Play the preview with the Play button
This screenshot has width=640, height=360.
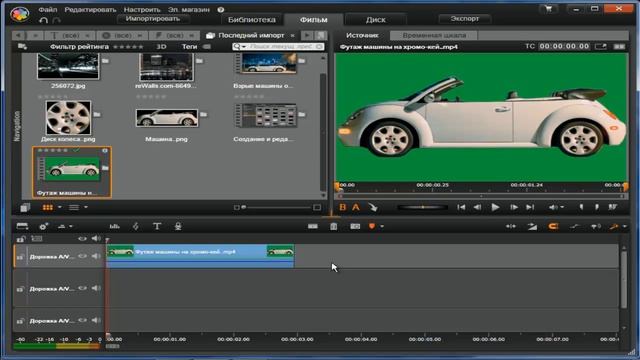[495, 207]
